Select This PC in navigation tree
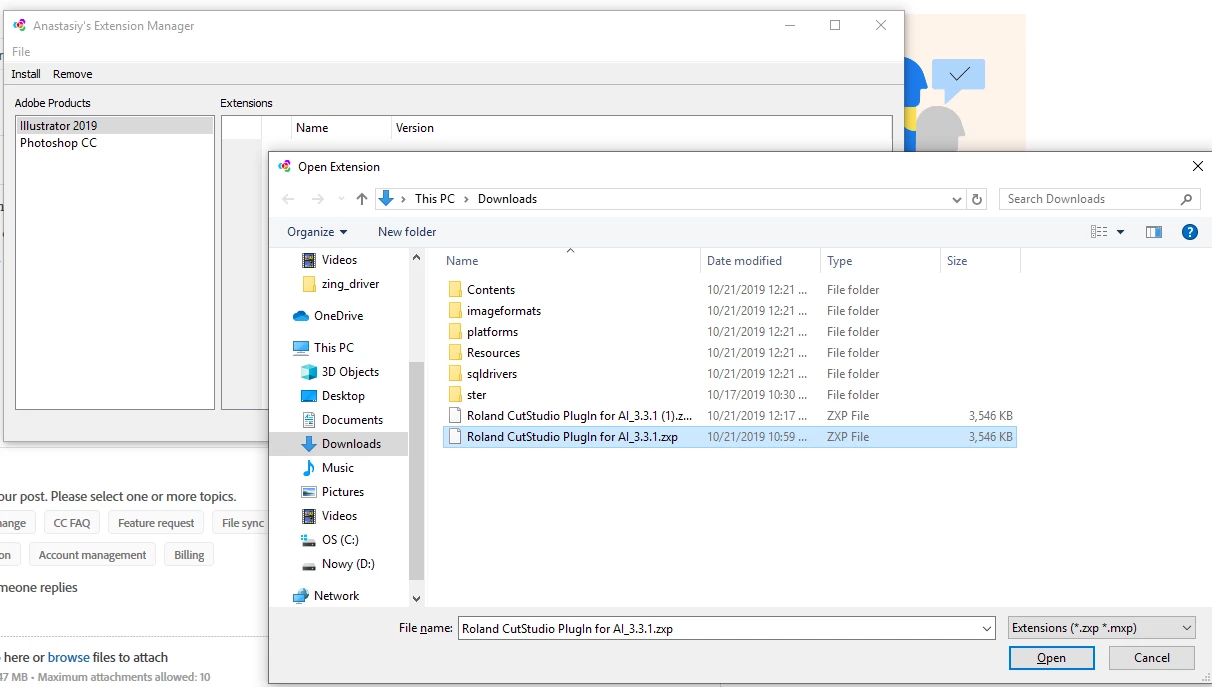 point(333,348)
